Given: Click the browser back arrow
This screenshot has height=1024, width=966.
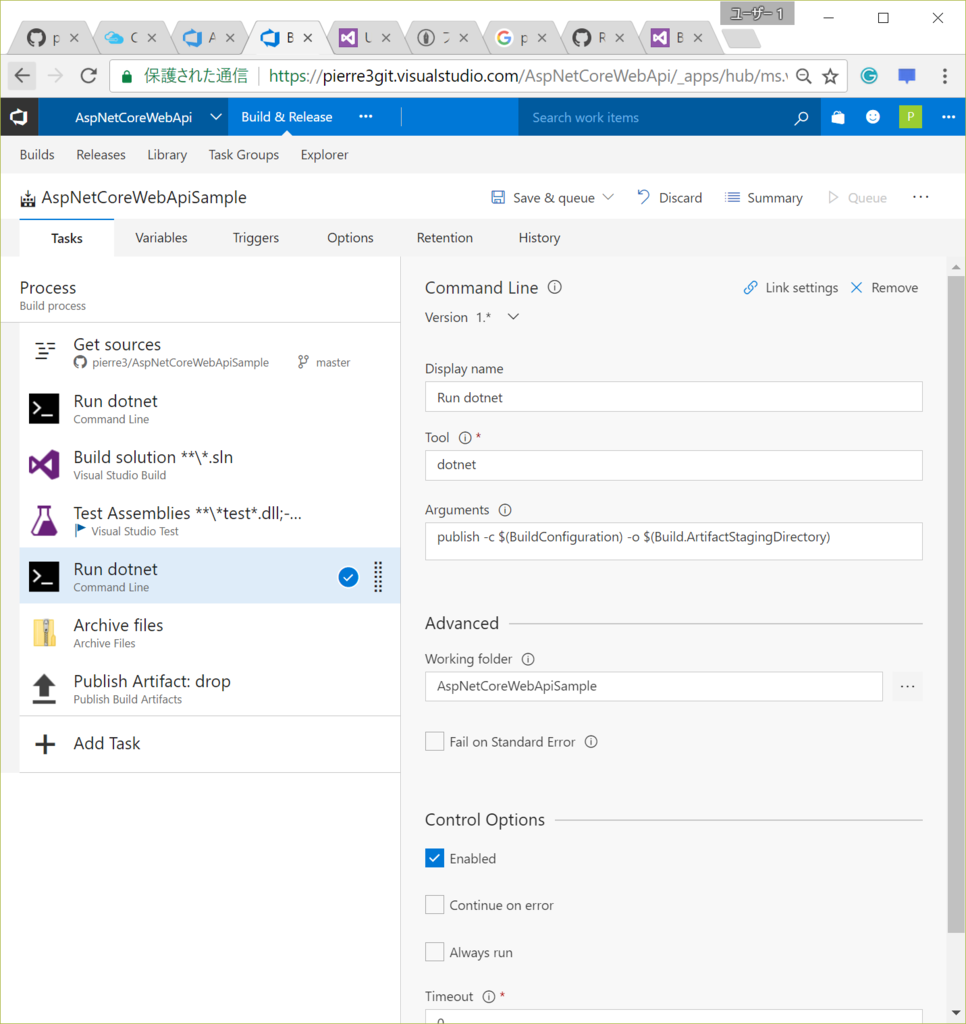Looking at the screenshot, I should (x=22, y=76).
